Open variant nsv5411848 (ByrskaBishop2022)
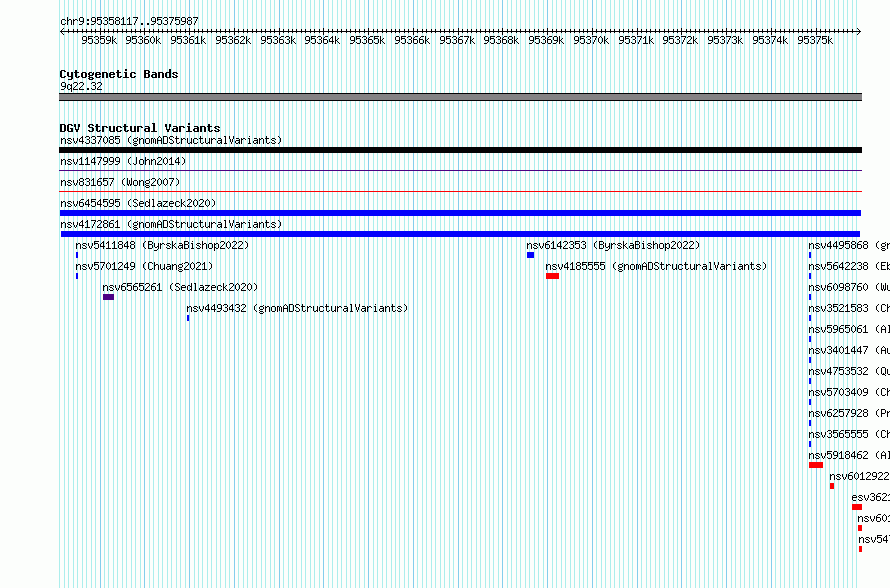 [162, 245]
